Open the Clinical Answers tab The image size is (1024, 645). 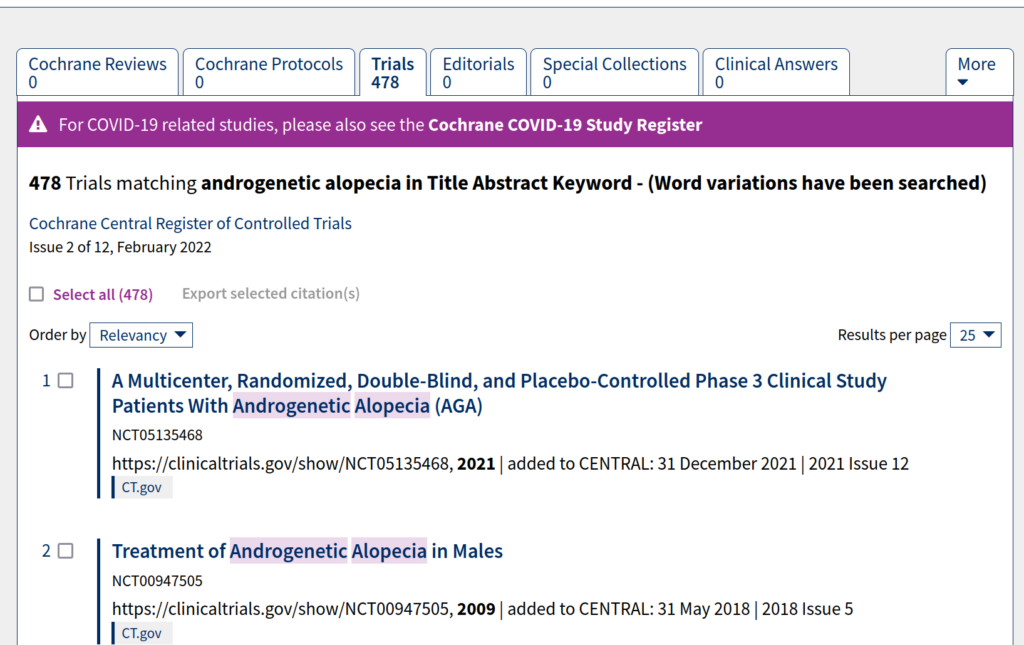click(776, 72)
